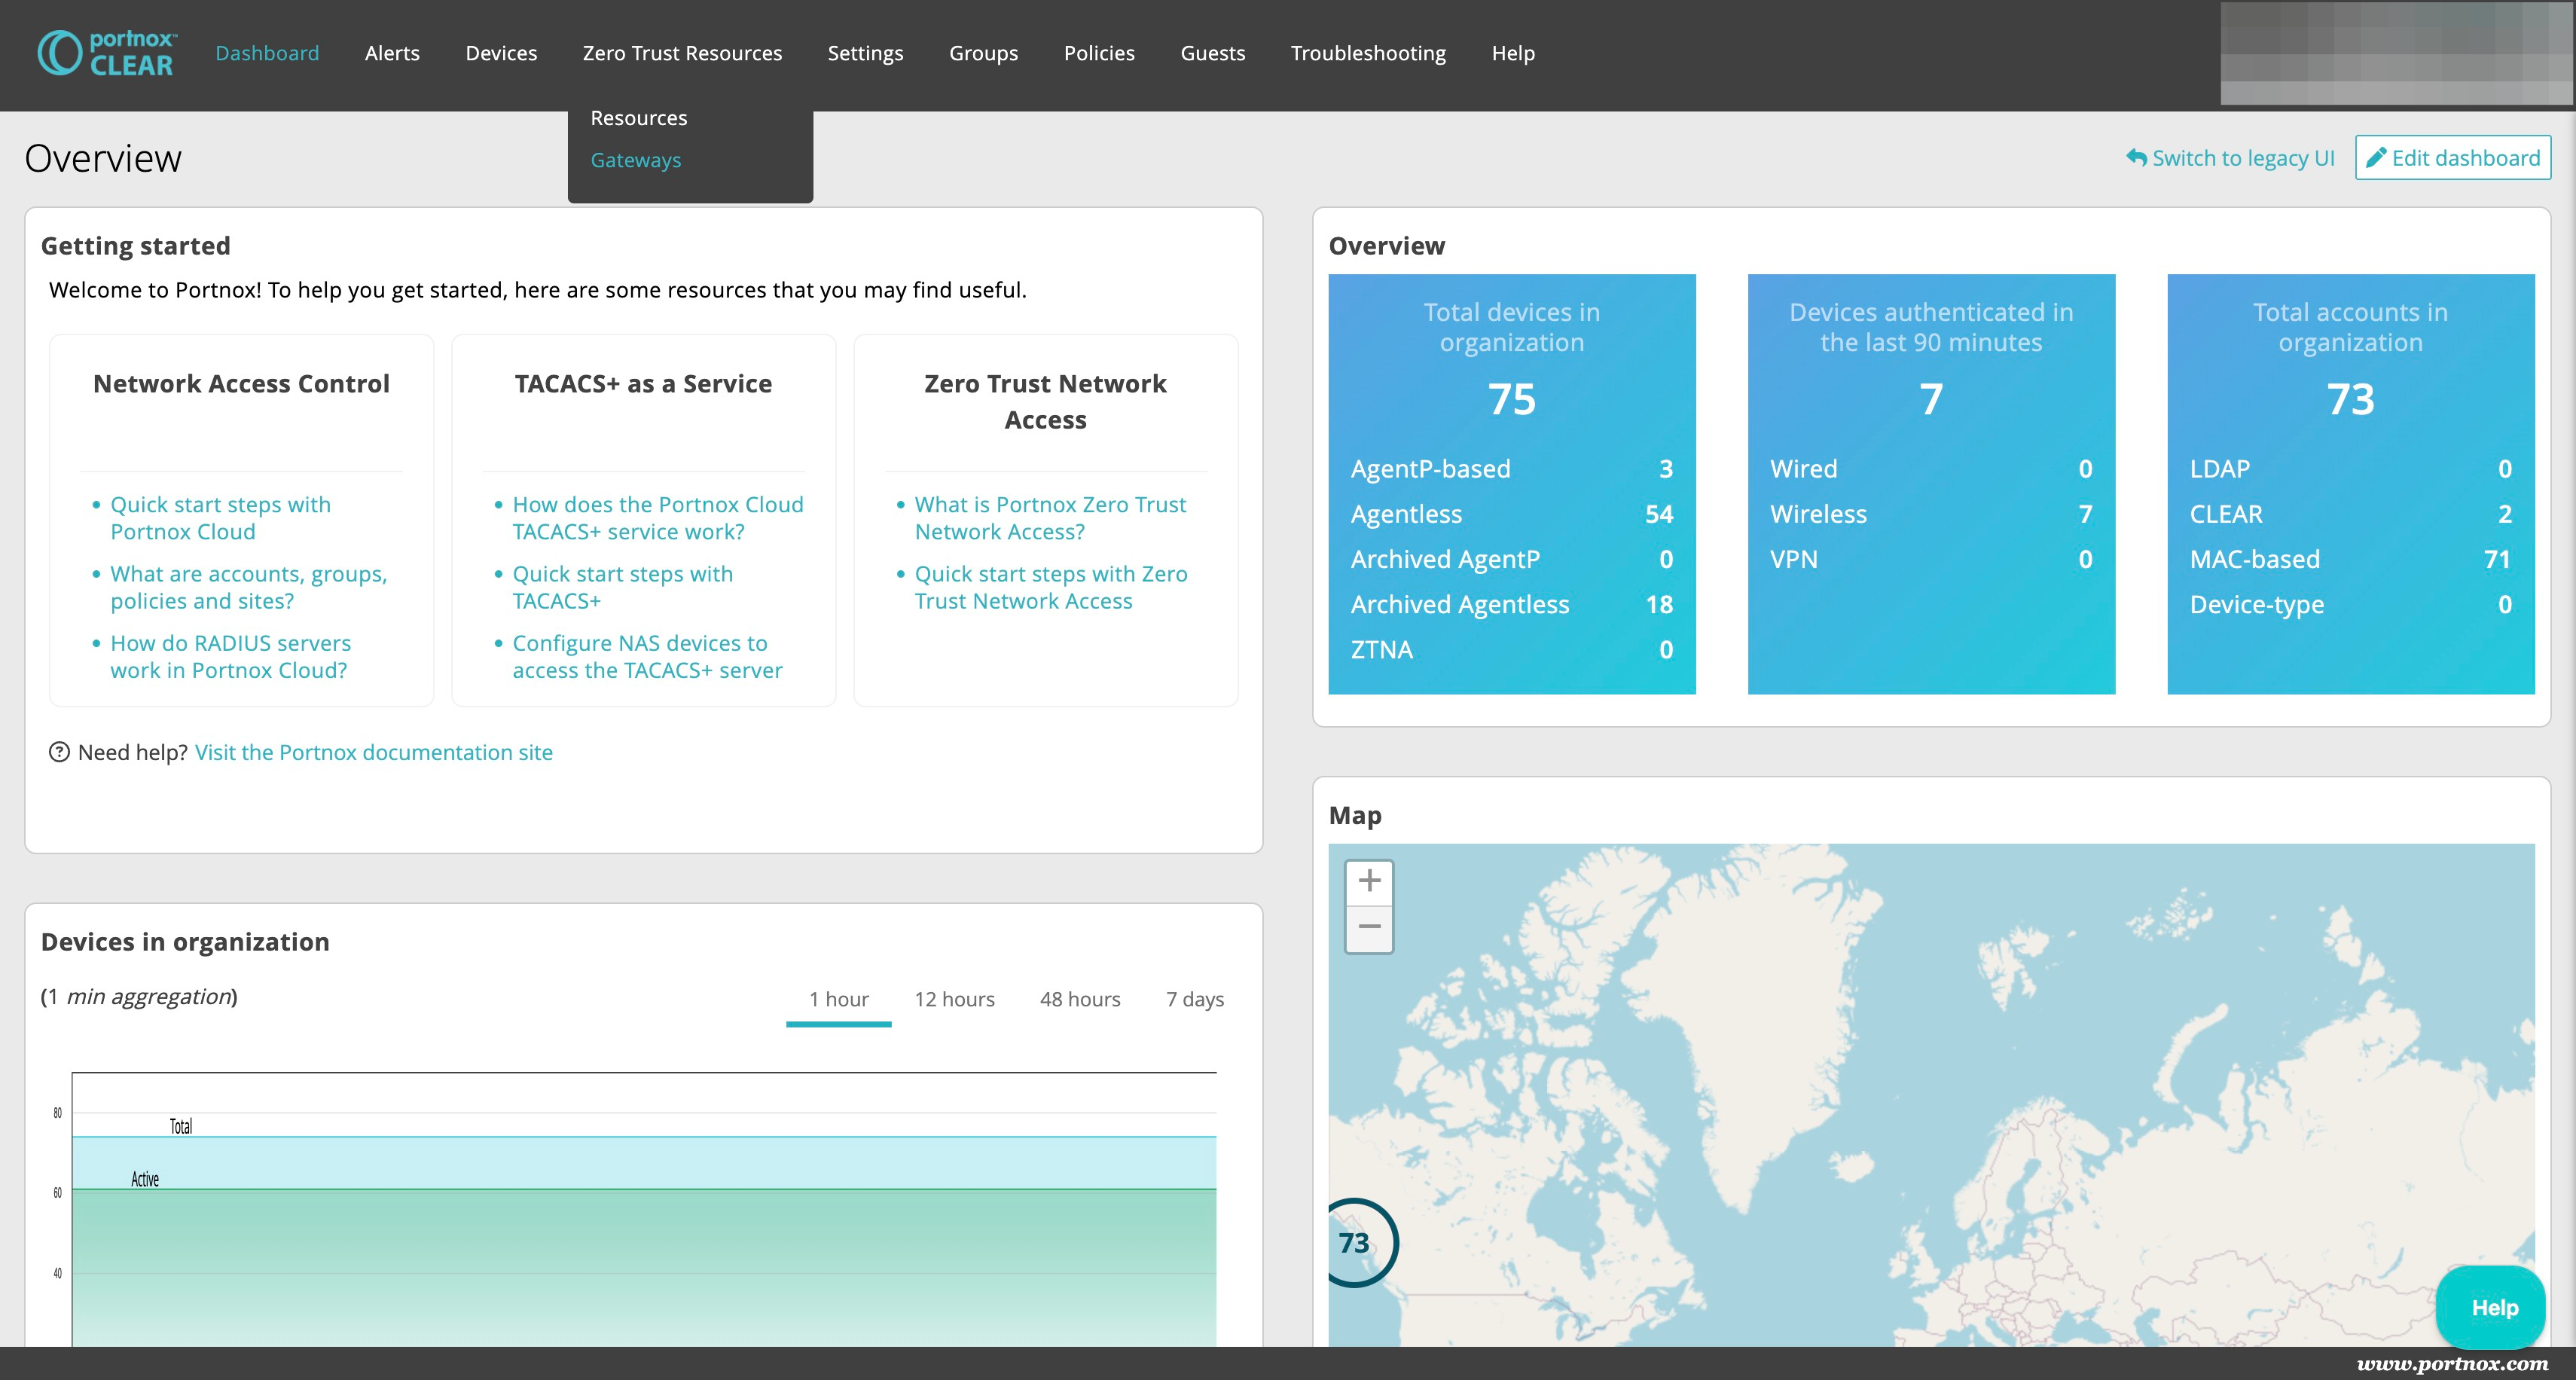The height and width of the screenshot is (1380, 2576).
Task: Select the 7 days tab
Action: [1195, 999]
